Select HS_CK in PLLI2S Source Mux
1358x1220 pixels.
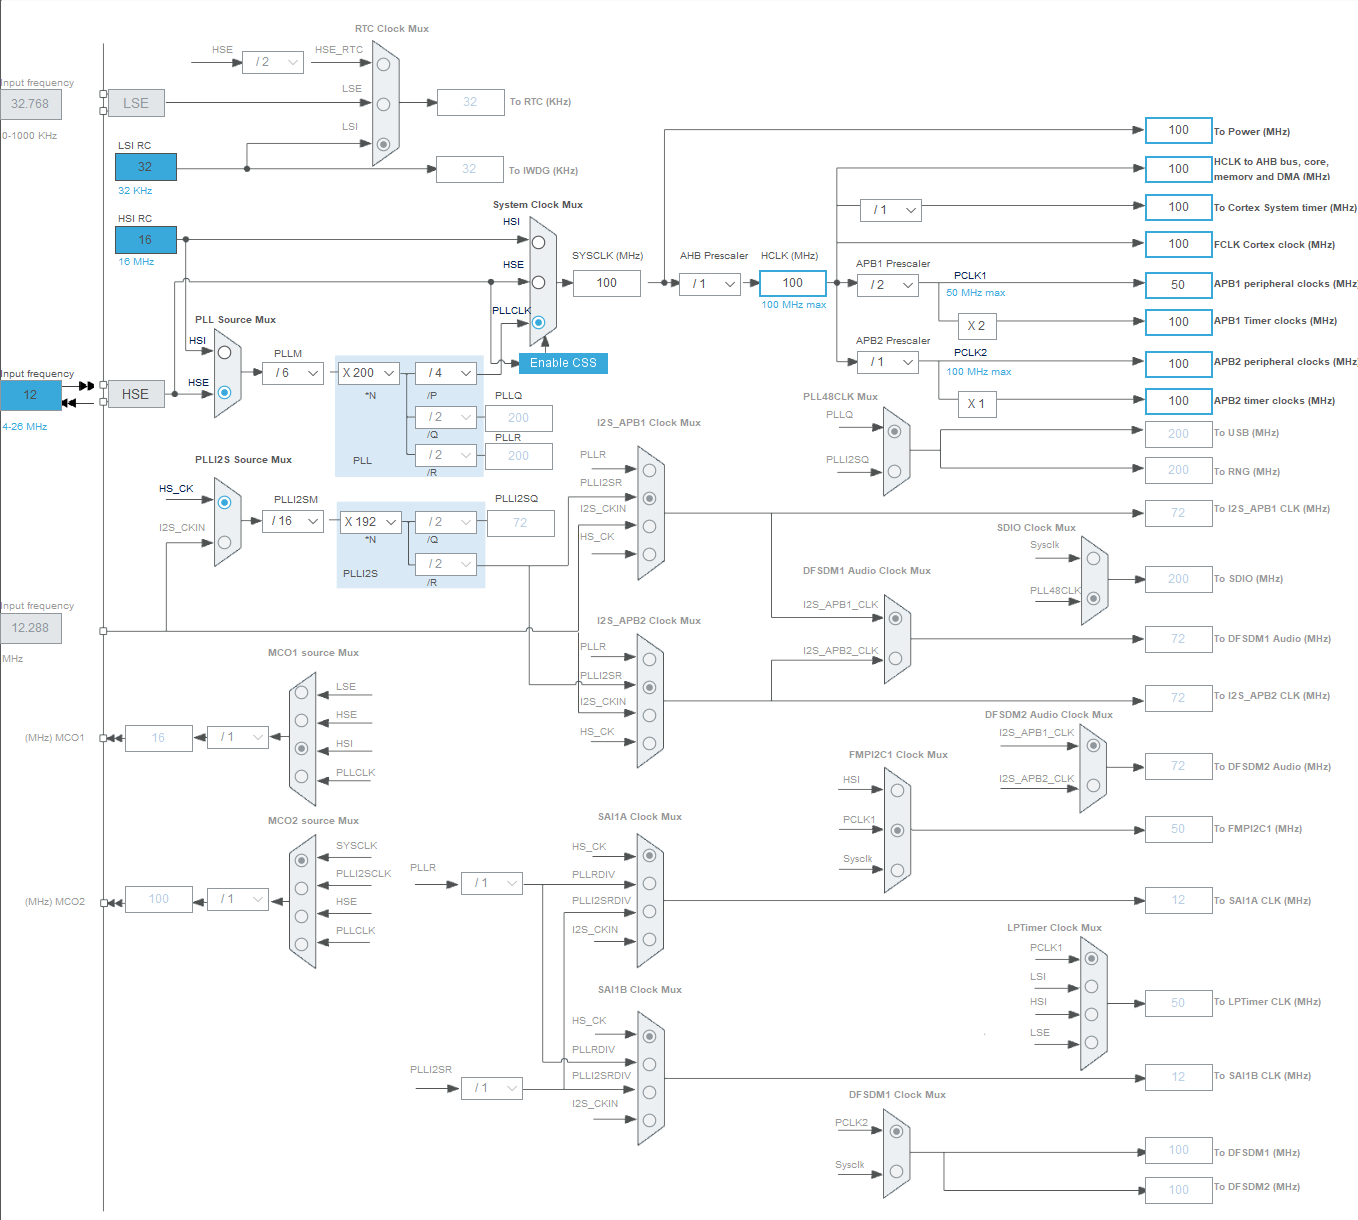224,502
